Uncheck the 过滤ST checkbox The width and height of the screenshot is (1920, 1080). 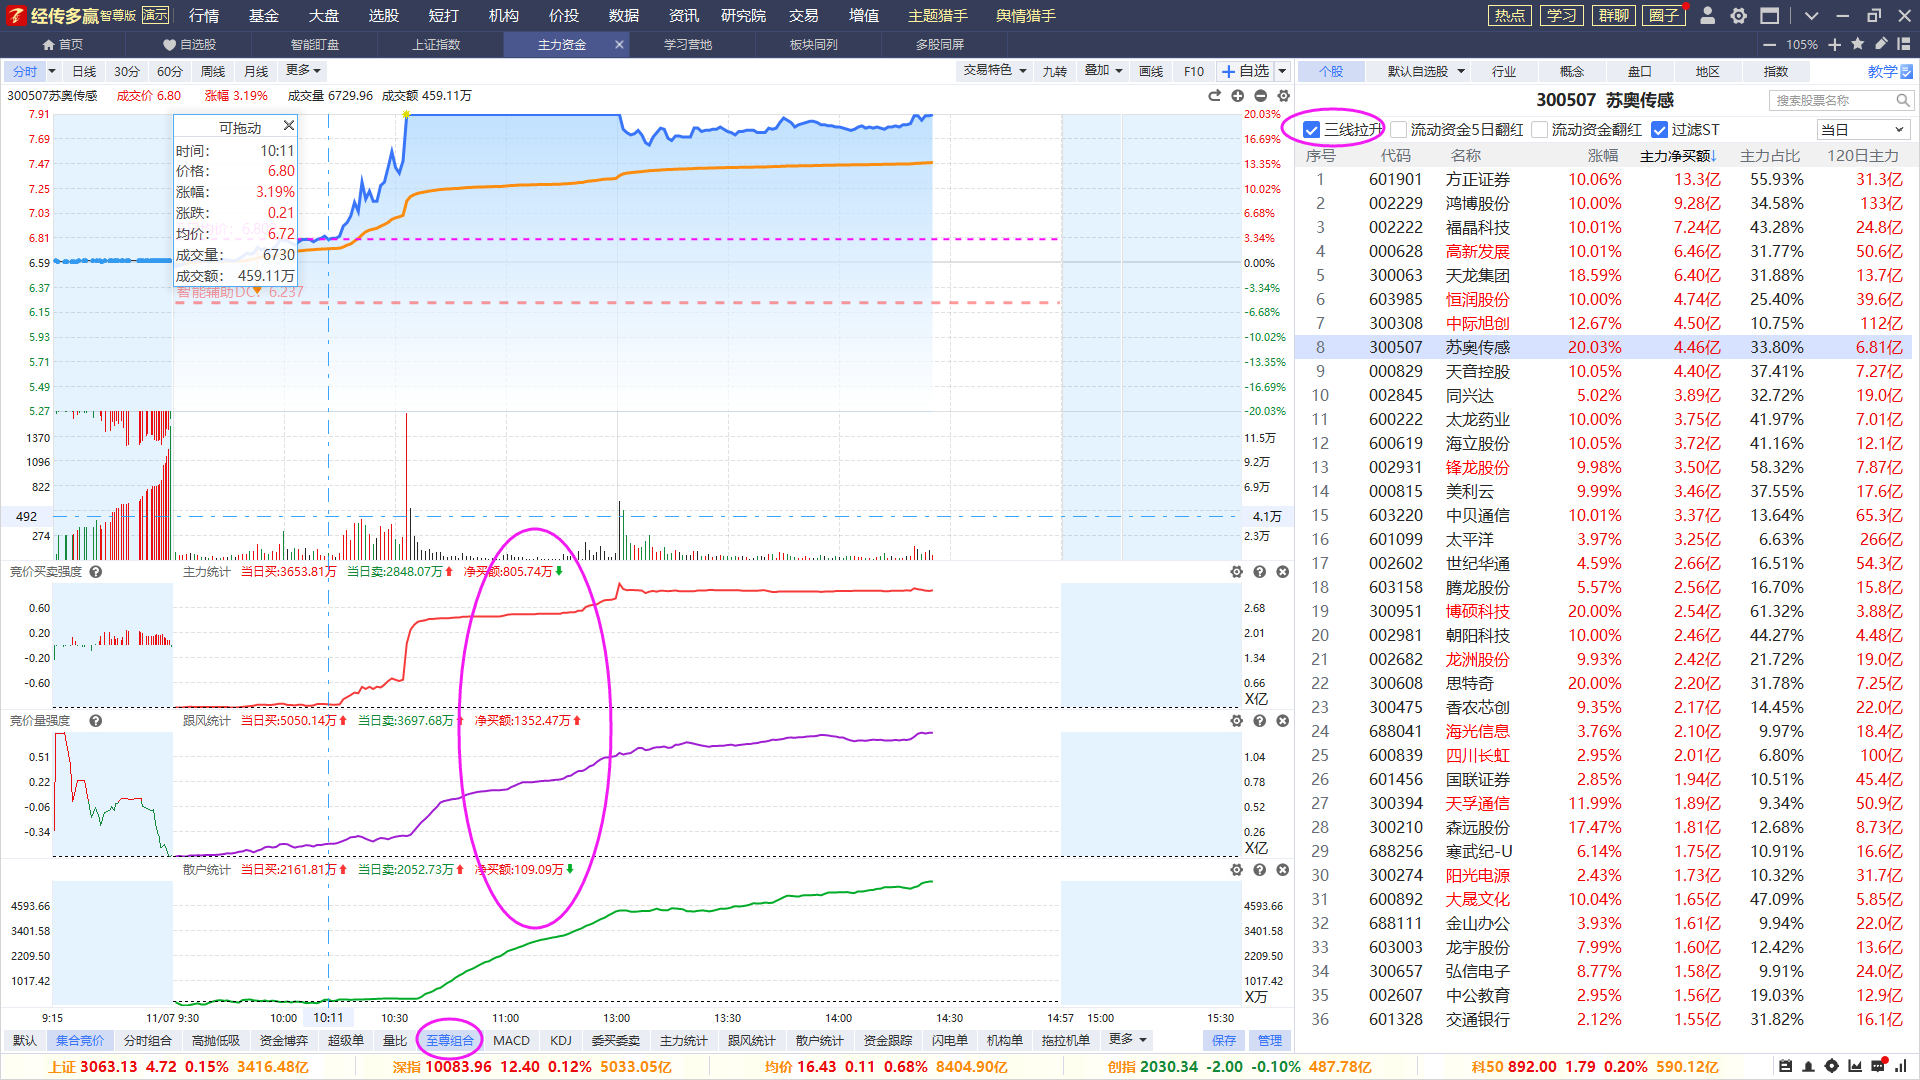point(1660,130)
